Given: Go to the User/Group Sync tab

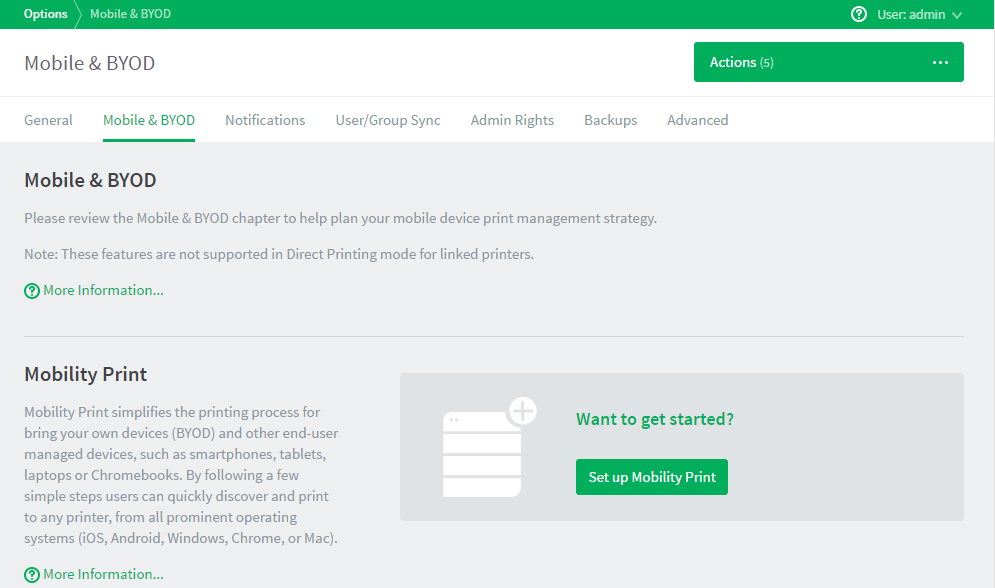Looking at the screenshot, I should click(388, 120).
